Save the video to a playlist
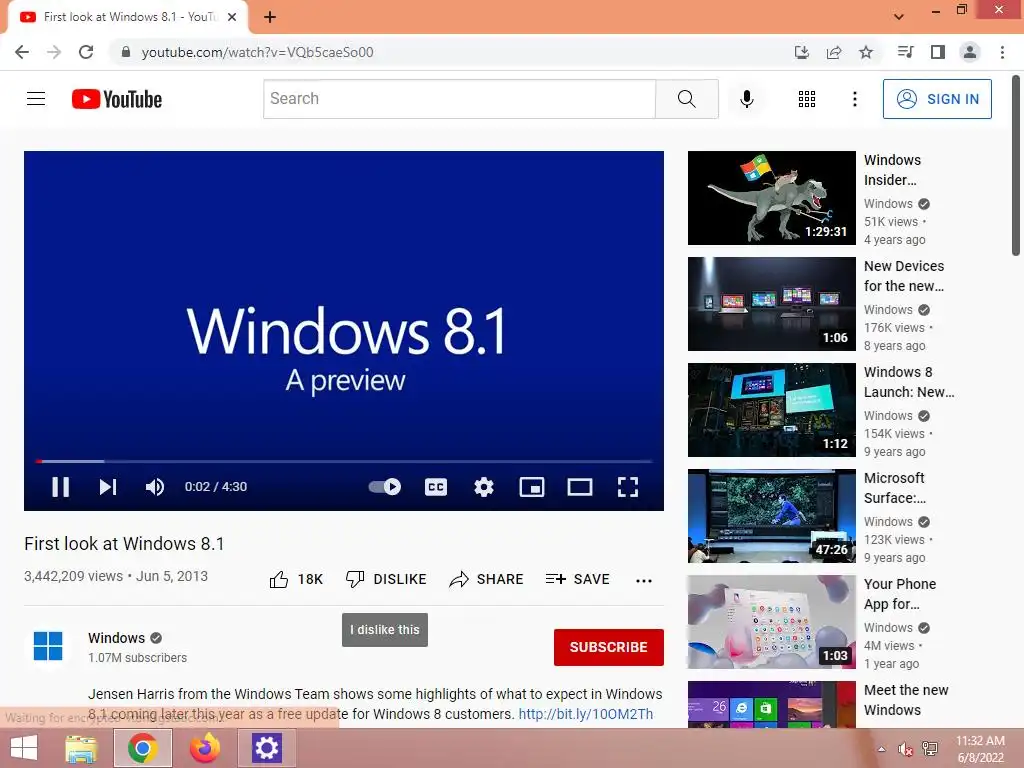Screen dimensions: 1024x768 coord(577,579)
